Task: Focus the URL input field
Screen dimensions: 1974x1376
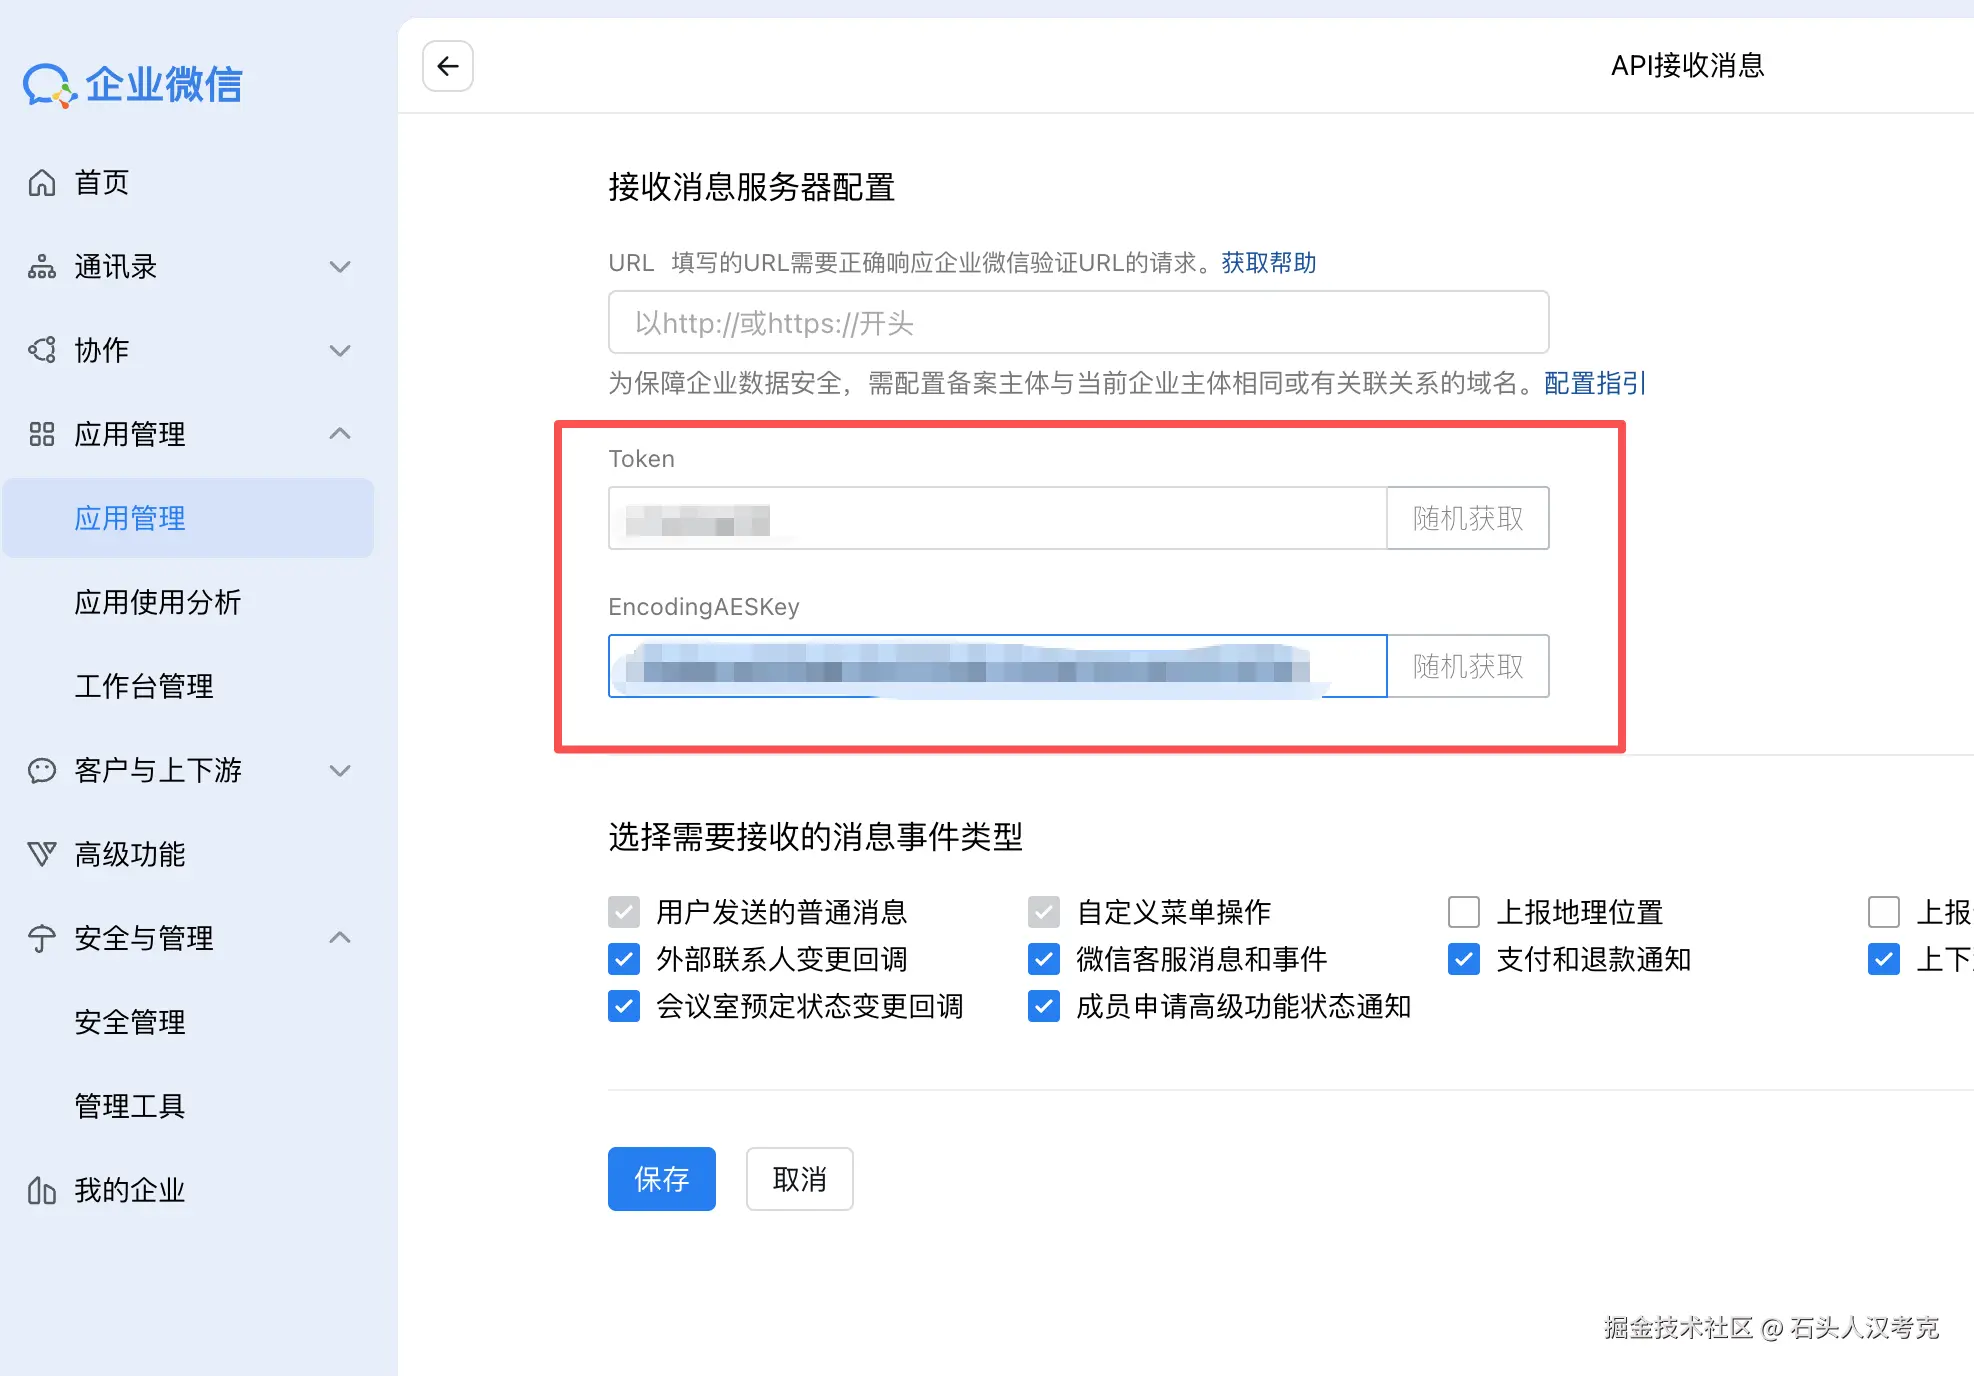Action: point(1078,323)
